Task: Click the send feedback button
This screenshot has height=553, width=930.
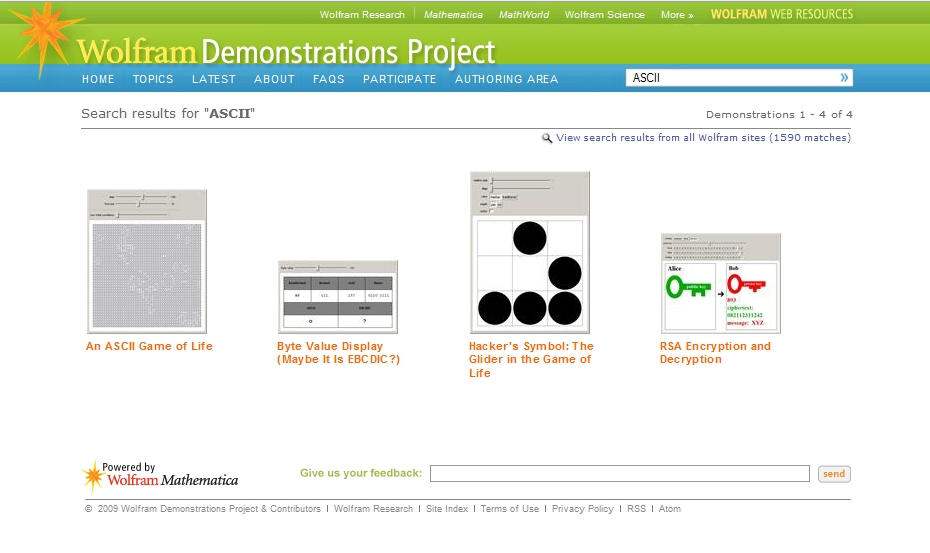Action: [x=834, y=474]
